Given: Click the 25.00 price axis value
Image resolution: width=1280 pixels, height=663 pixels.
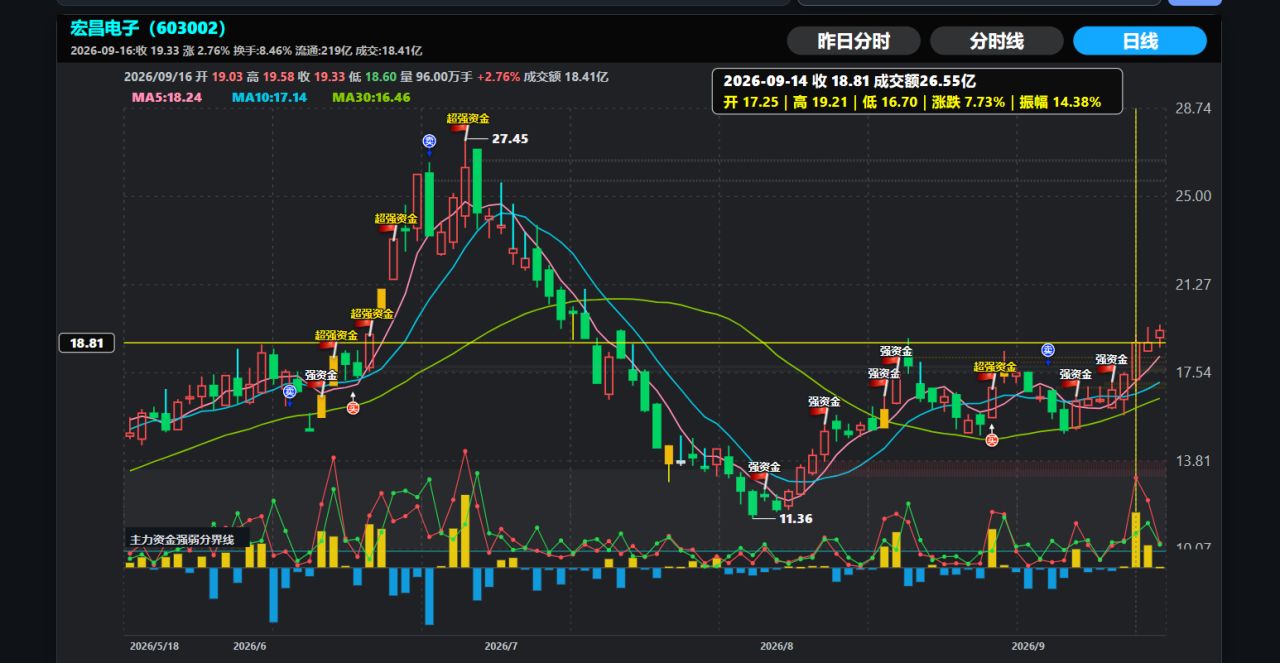Looking at the screenshot, I should (x=1194, y=196).
